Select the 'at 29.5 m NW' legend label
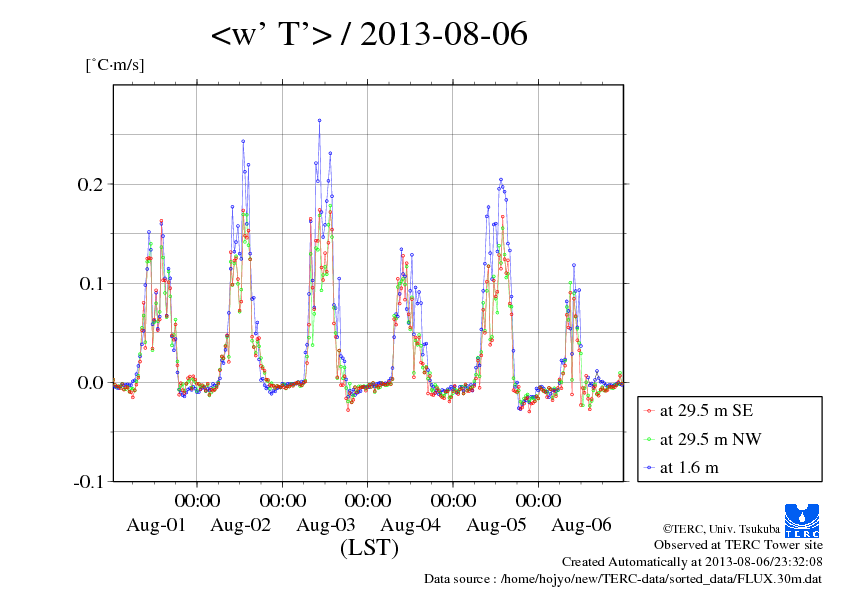This screenshot has height=595, width=842. coord(710,439)
